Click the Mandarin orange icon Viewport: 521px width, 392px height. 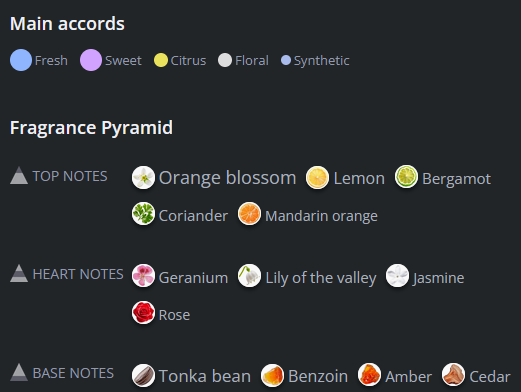pos(249,213)
